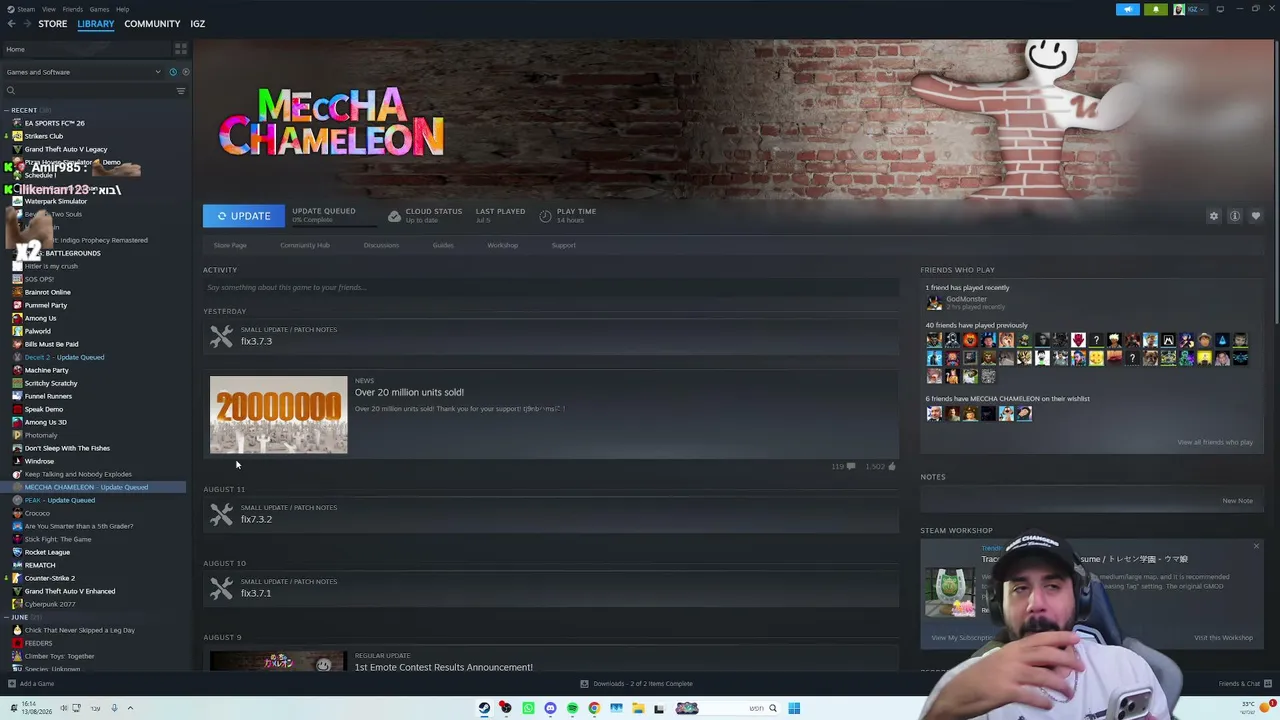The height and width of the screenshot is (720, 1280).
Task: Dismiss the Steam Workshop item card
Action: click(1256, 546)
